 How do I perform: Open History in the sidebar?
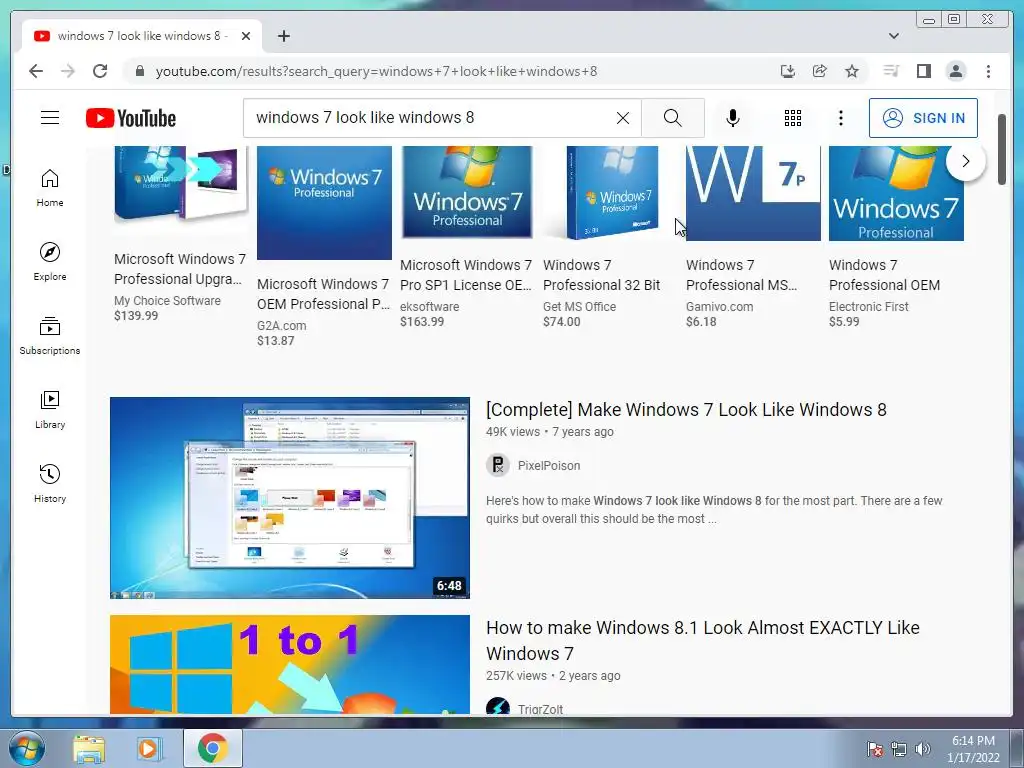pos(50,483)
